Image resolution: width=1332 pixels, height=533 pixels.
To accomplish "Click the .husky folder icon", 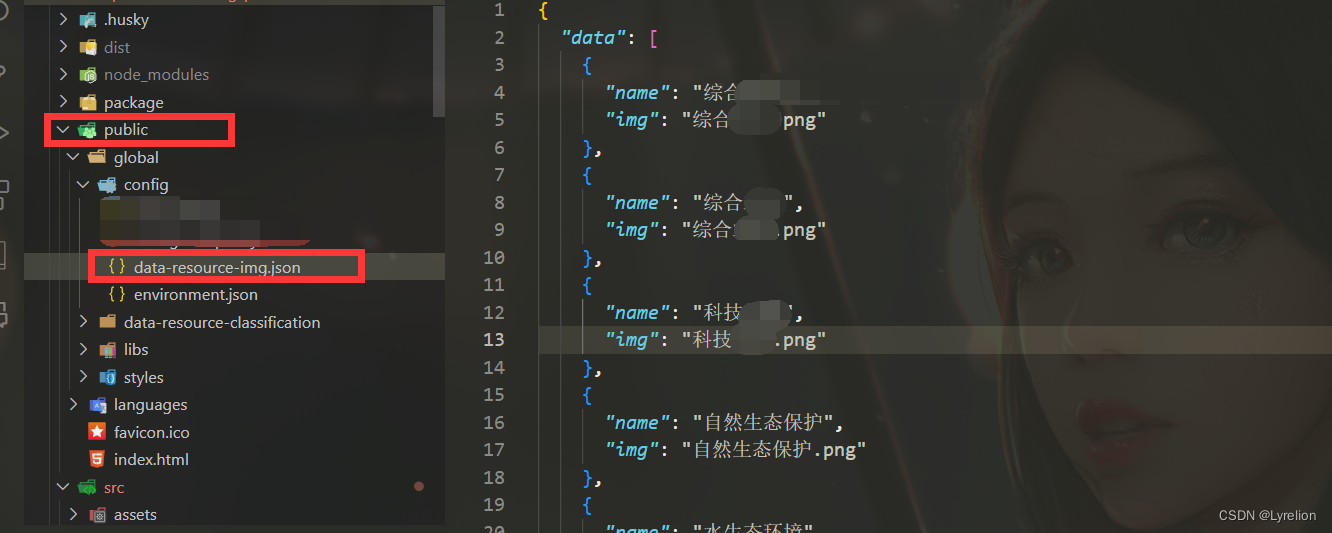I will tap(87, 20).
